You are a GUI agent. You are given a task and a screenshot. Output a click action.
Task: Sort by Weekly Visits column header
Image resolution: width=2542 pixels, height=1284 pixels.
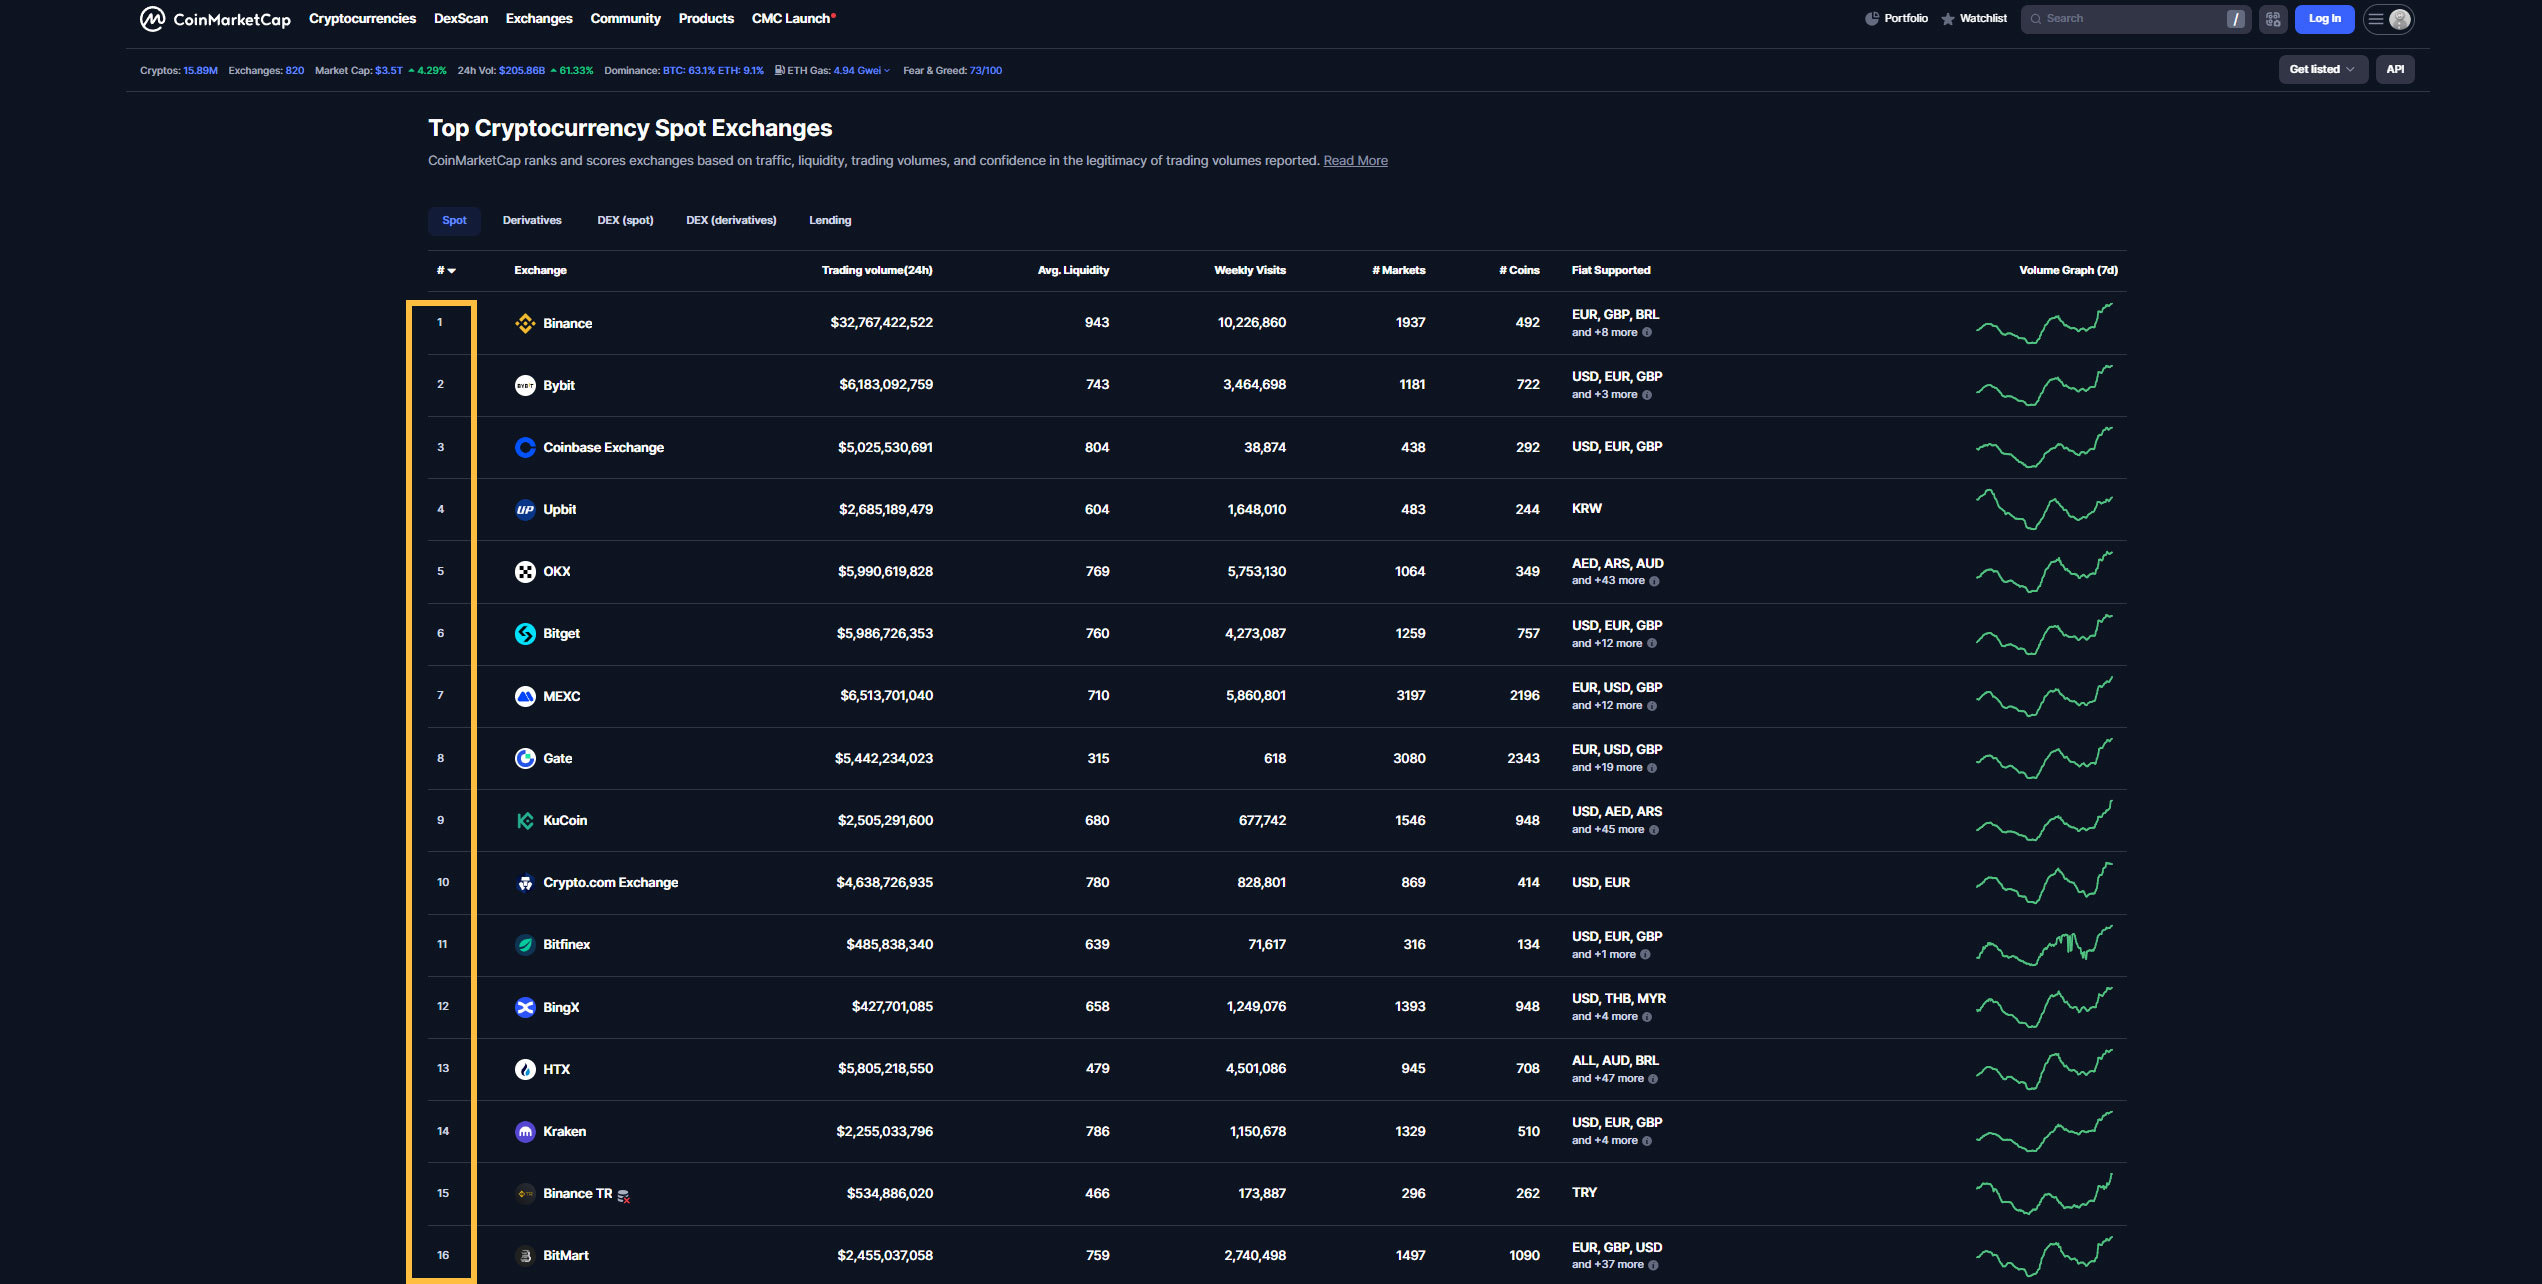1249,270
